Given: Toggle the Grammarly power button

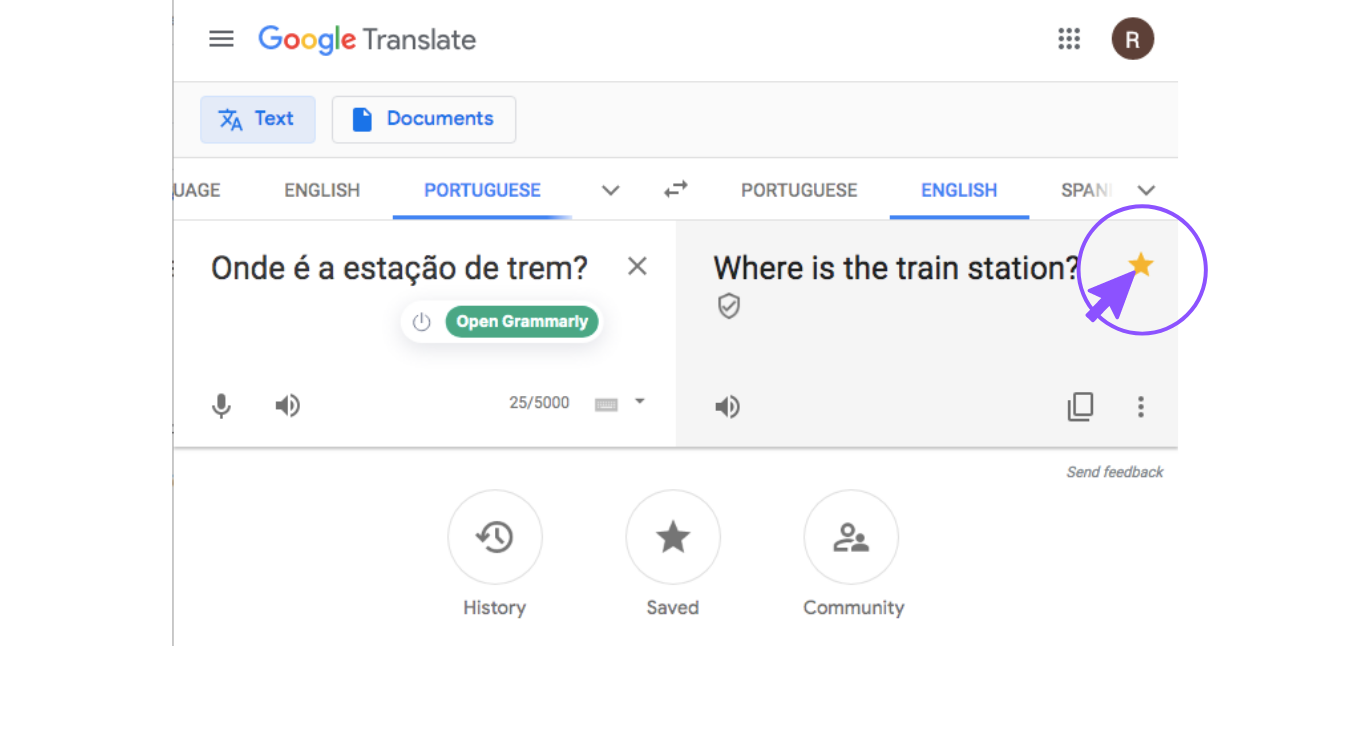Looking at the screenshot, I should click(422, 322).
